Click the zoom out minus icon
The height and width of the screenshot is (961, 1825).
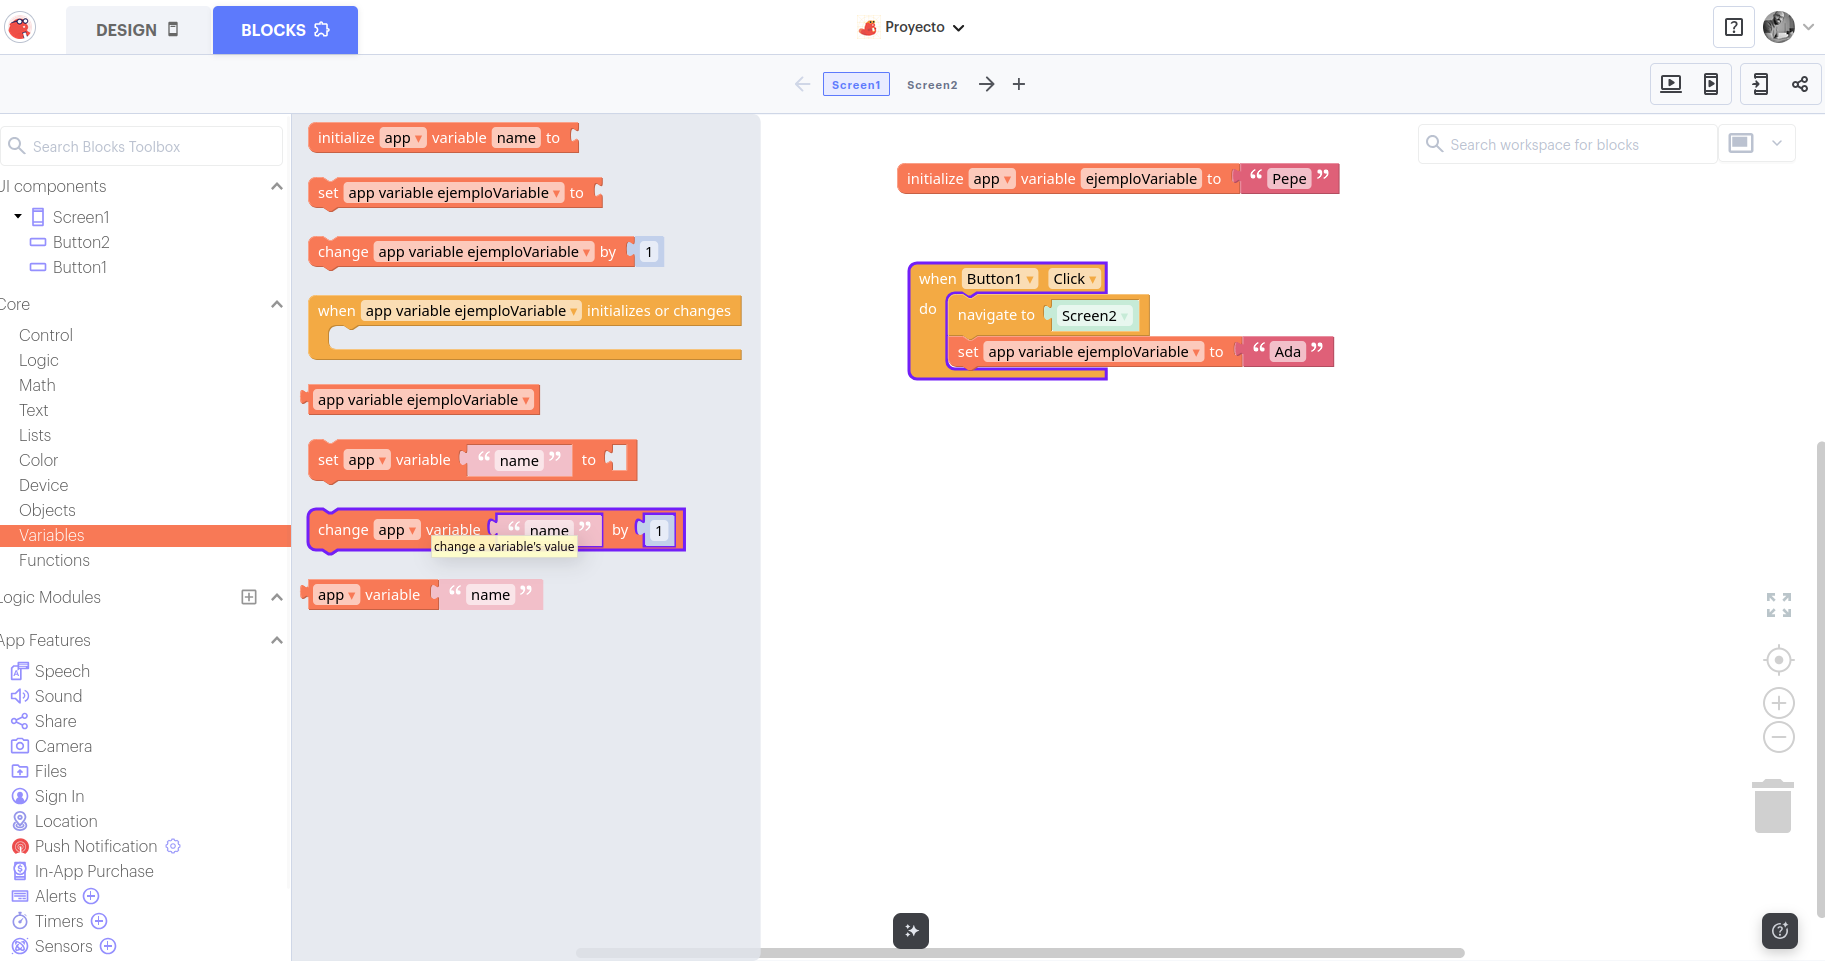[1778, 738]
